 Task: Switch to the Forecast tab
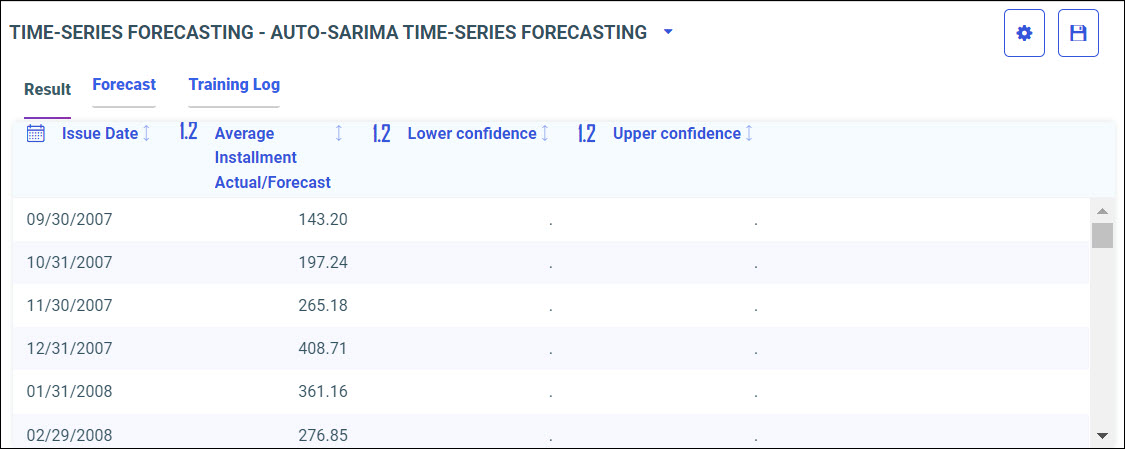pyautogui.click(x=124, y=85)
